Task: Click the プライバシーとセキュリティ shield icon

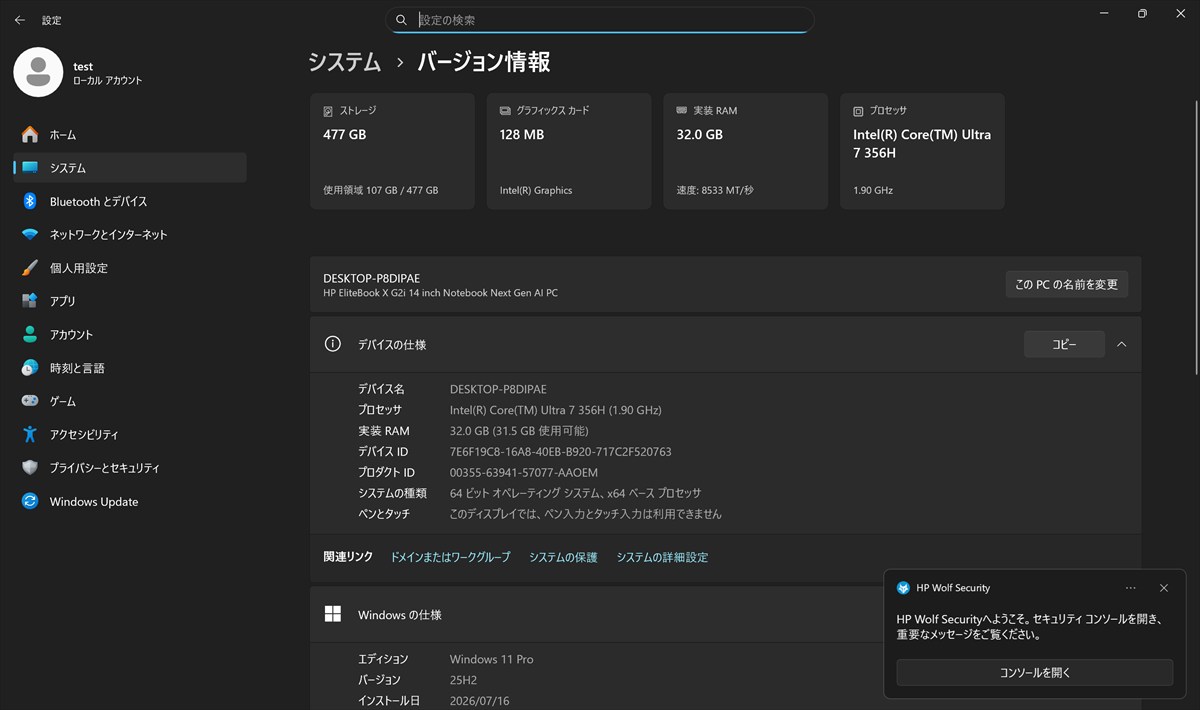Action: coord(30,468)
